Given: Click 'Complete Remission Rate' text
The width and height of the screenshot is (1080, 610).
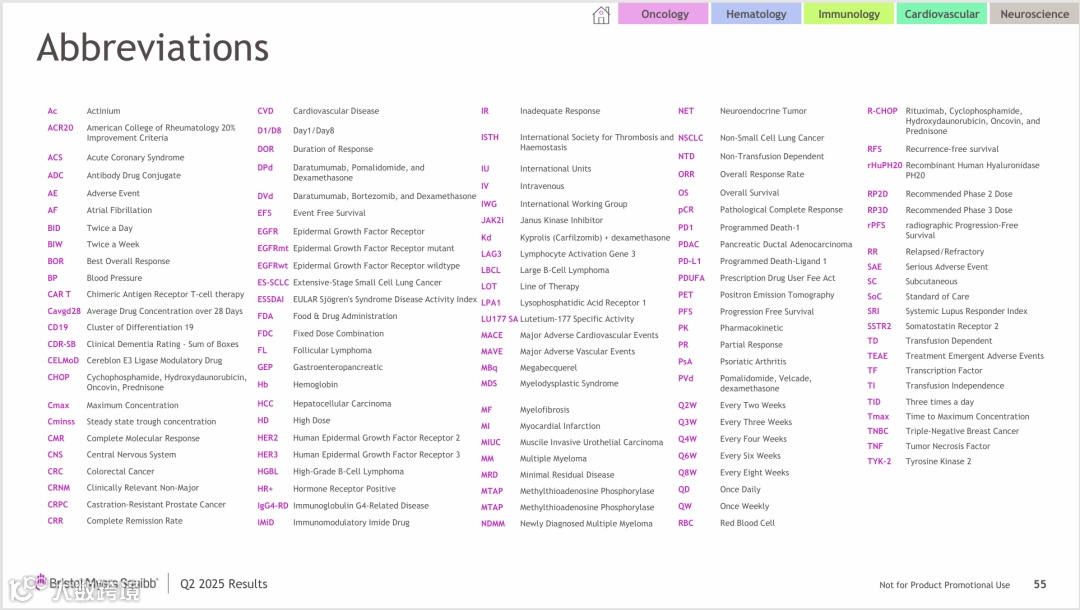Looking at the screenshot, I should tap(134, 521).
